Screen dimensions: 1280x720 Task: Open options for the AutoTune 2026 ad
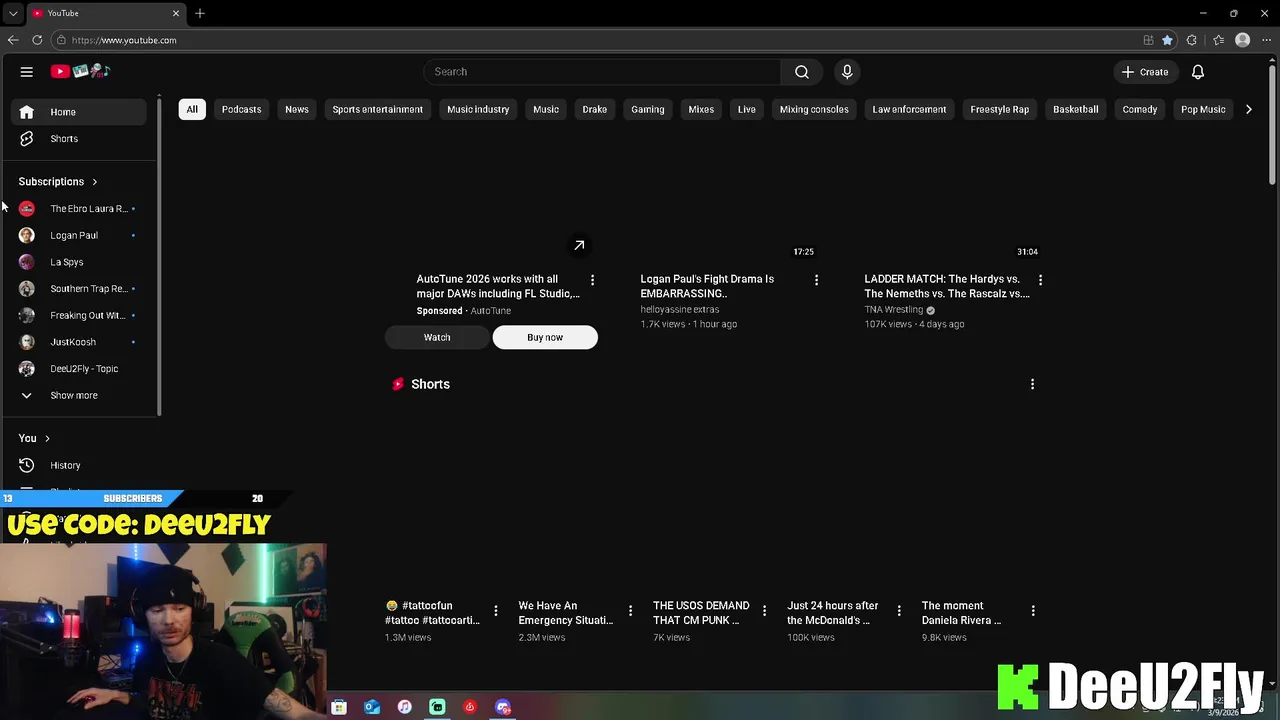[x=592, y=280]
